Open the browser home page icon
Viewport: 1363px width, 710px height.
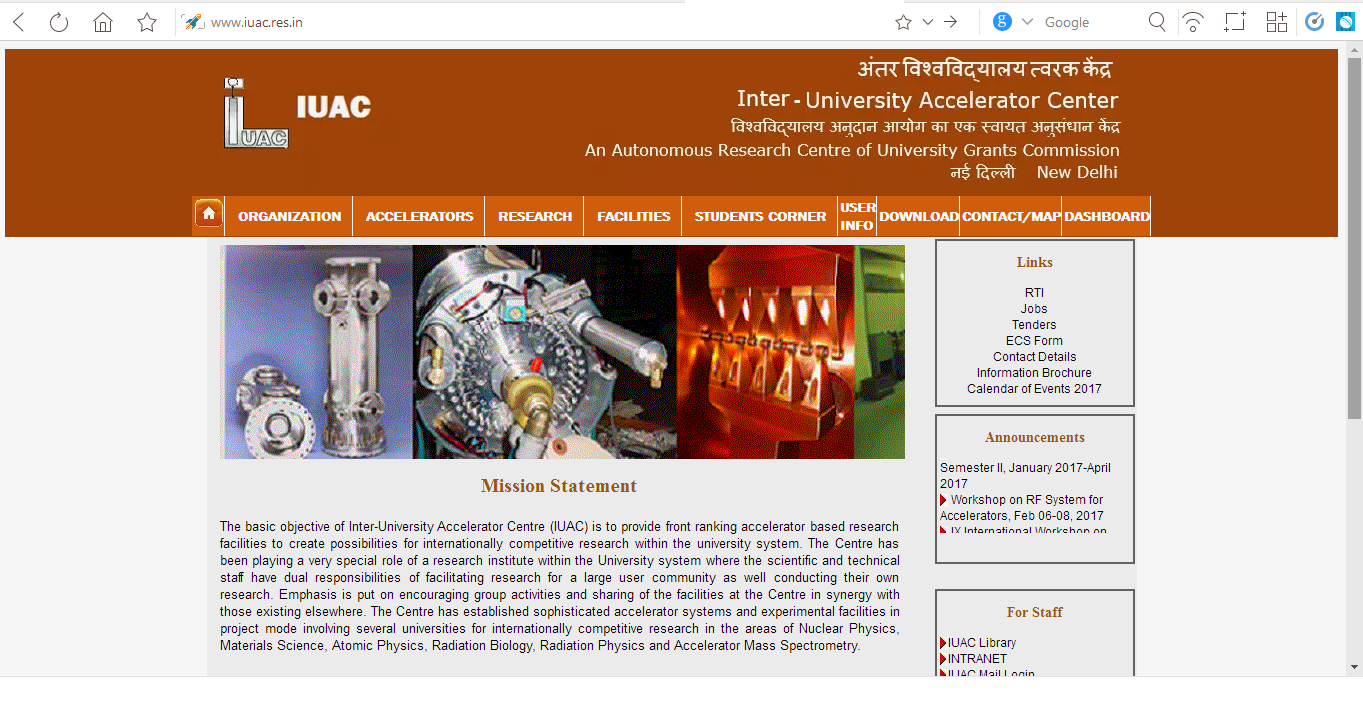coord(103,22)
